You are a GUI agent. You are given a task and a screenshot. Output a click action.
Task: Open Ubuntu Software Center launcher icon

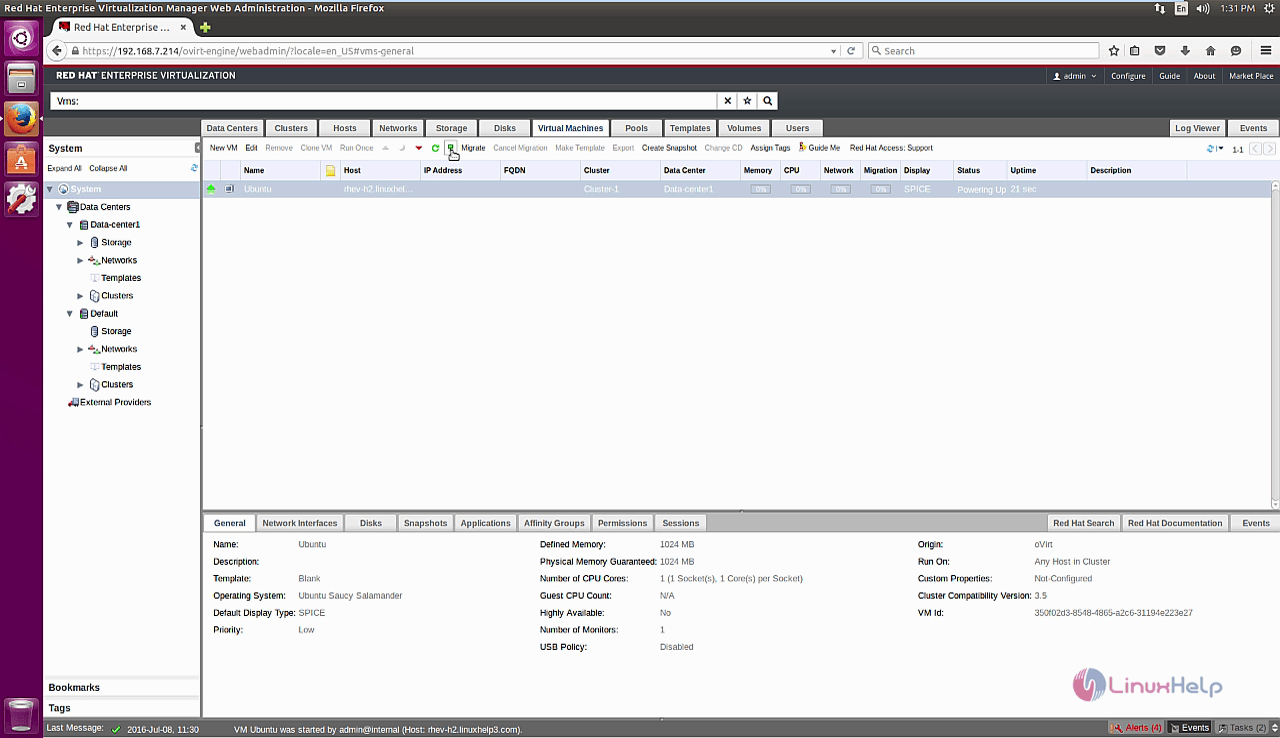click(x=21, y=158)
